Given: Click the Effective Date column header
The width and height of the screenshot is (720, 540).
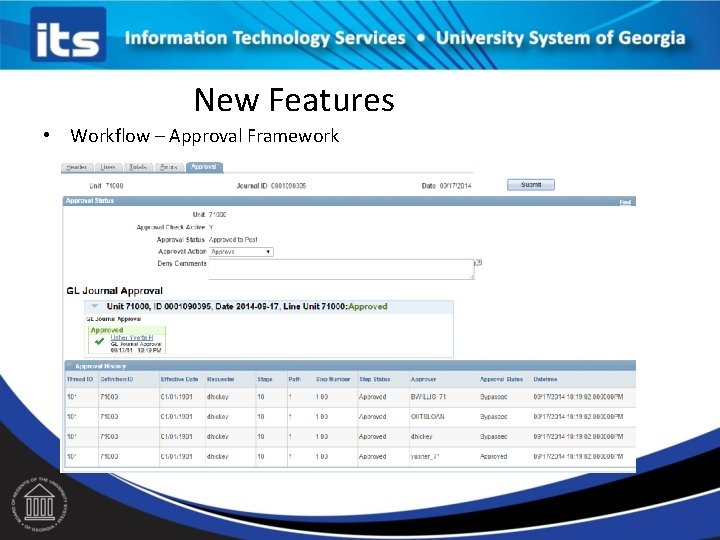Looking at the screenshot, I should (179, 379).
